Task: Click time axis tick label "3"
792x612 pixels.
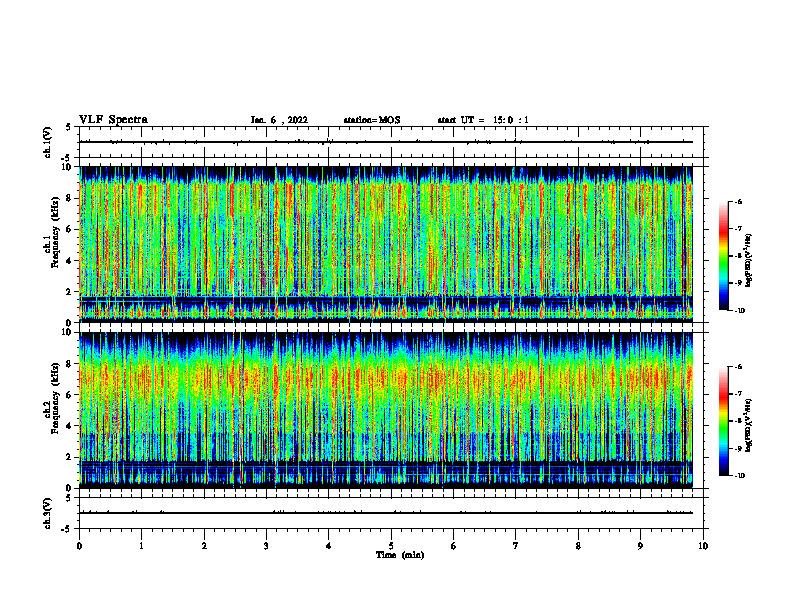Action: click(x=266, y=546)
